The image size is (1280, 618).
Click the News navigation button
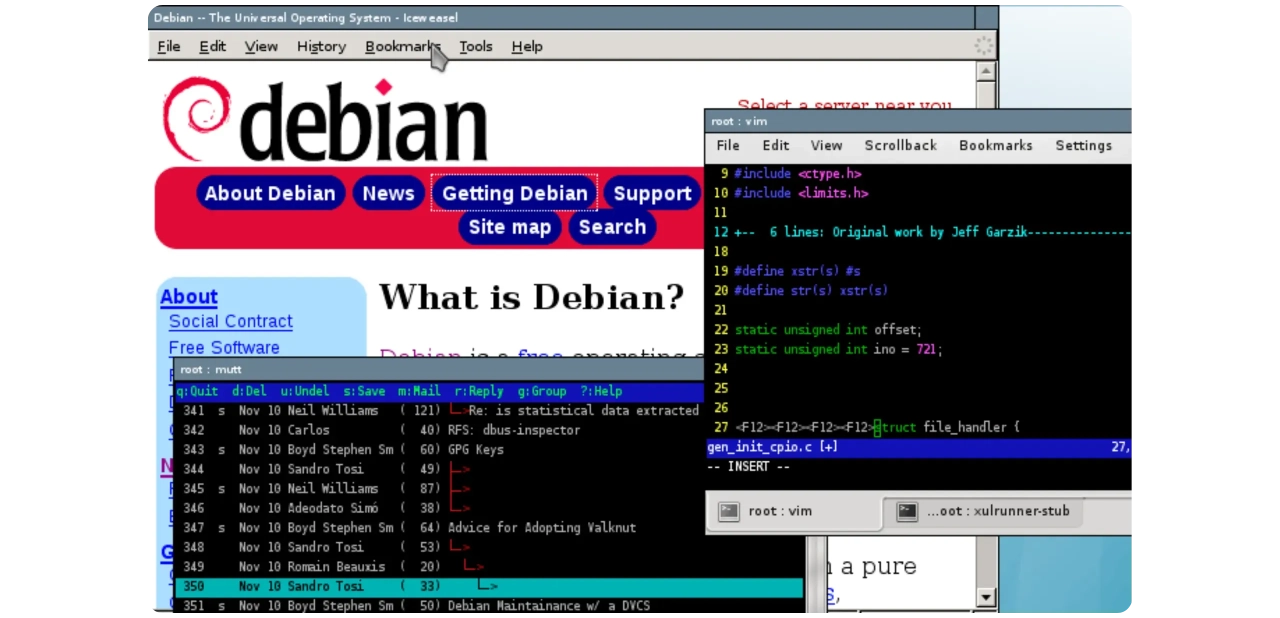[x=388, y=193]
